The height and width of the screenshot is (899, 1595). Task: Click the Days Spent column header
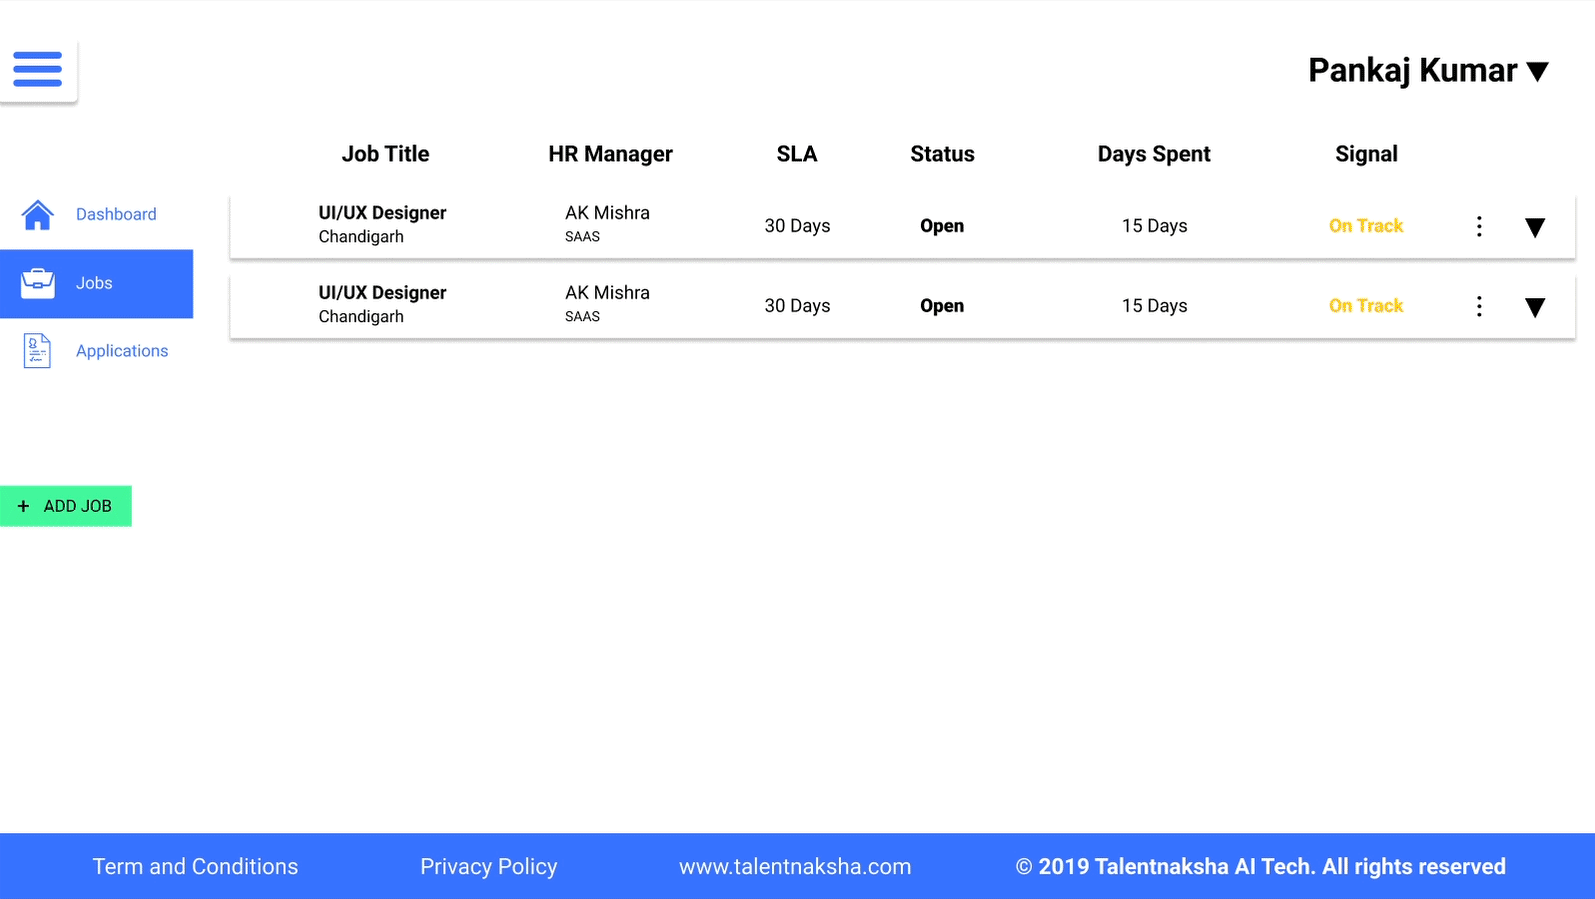tap(1154, 154)
